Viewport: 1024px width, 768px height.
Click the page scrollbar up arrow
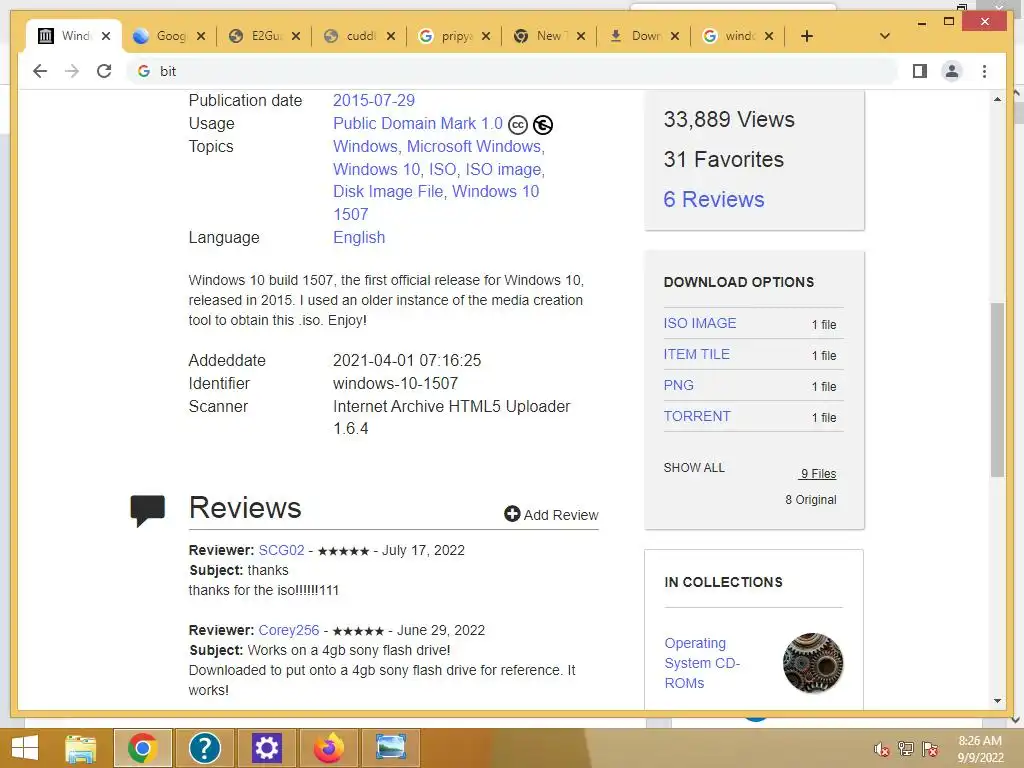pos(997,99)
